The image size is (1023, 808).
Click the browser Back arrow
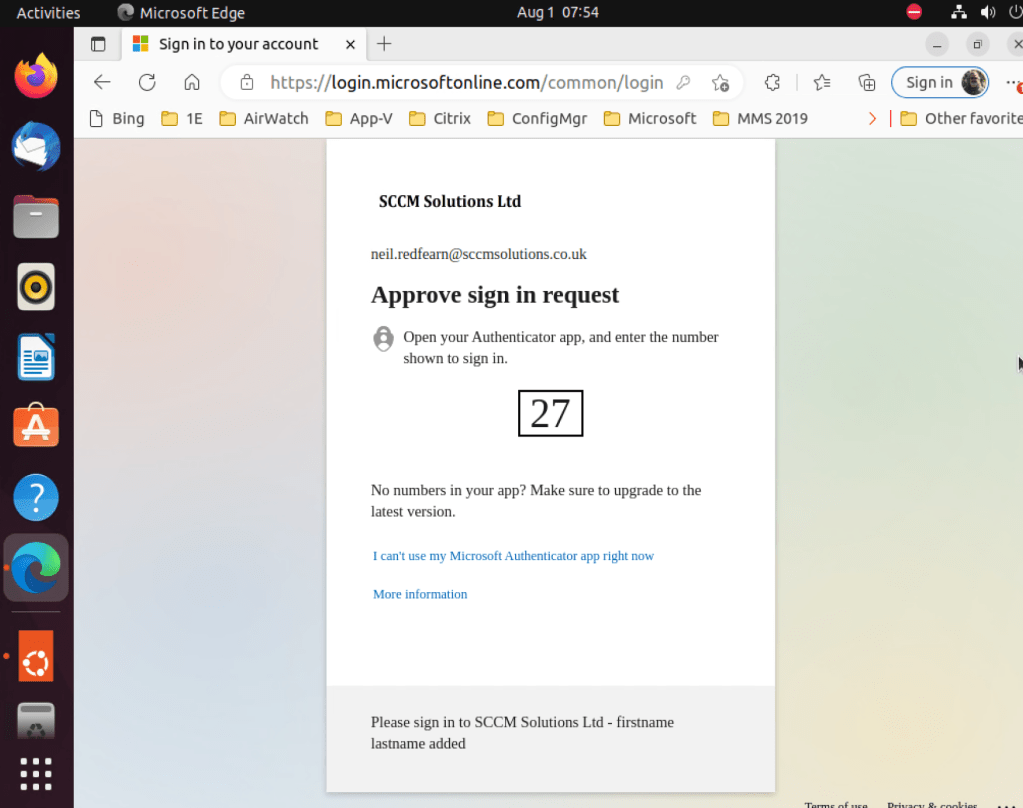(x=102, y=83)
